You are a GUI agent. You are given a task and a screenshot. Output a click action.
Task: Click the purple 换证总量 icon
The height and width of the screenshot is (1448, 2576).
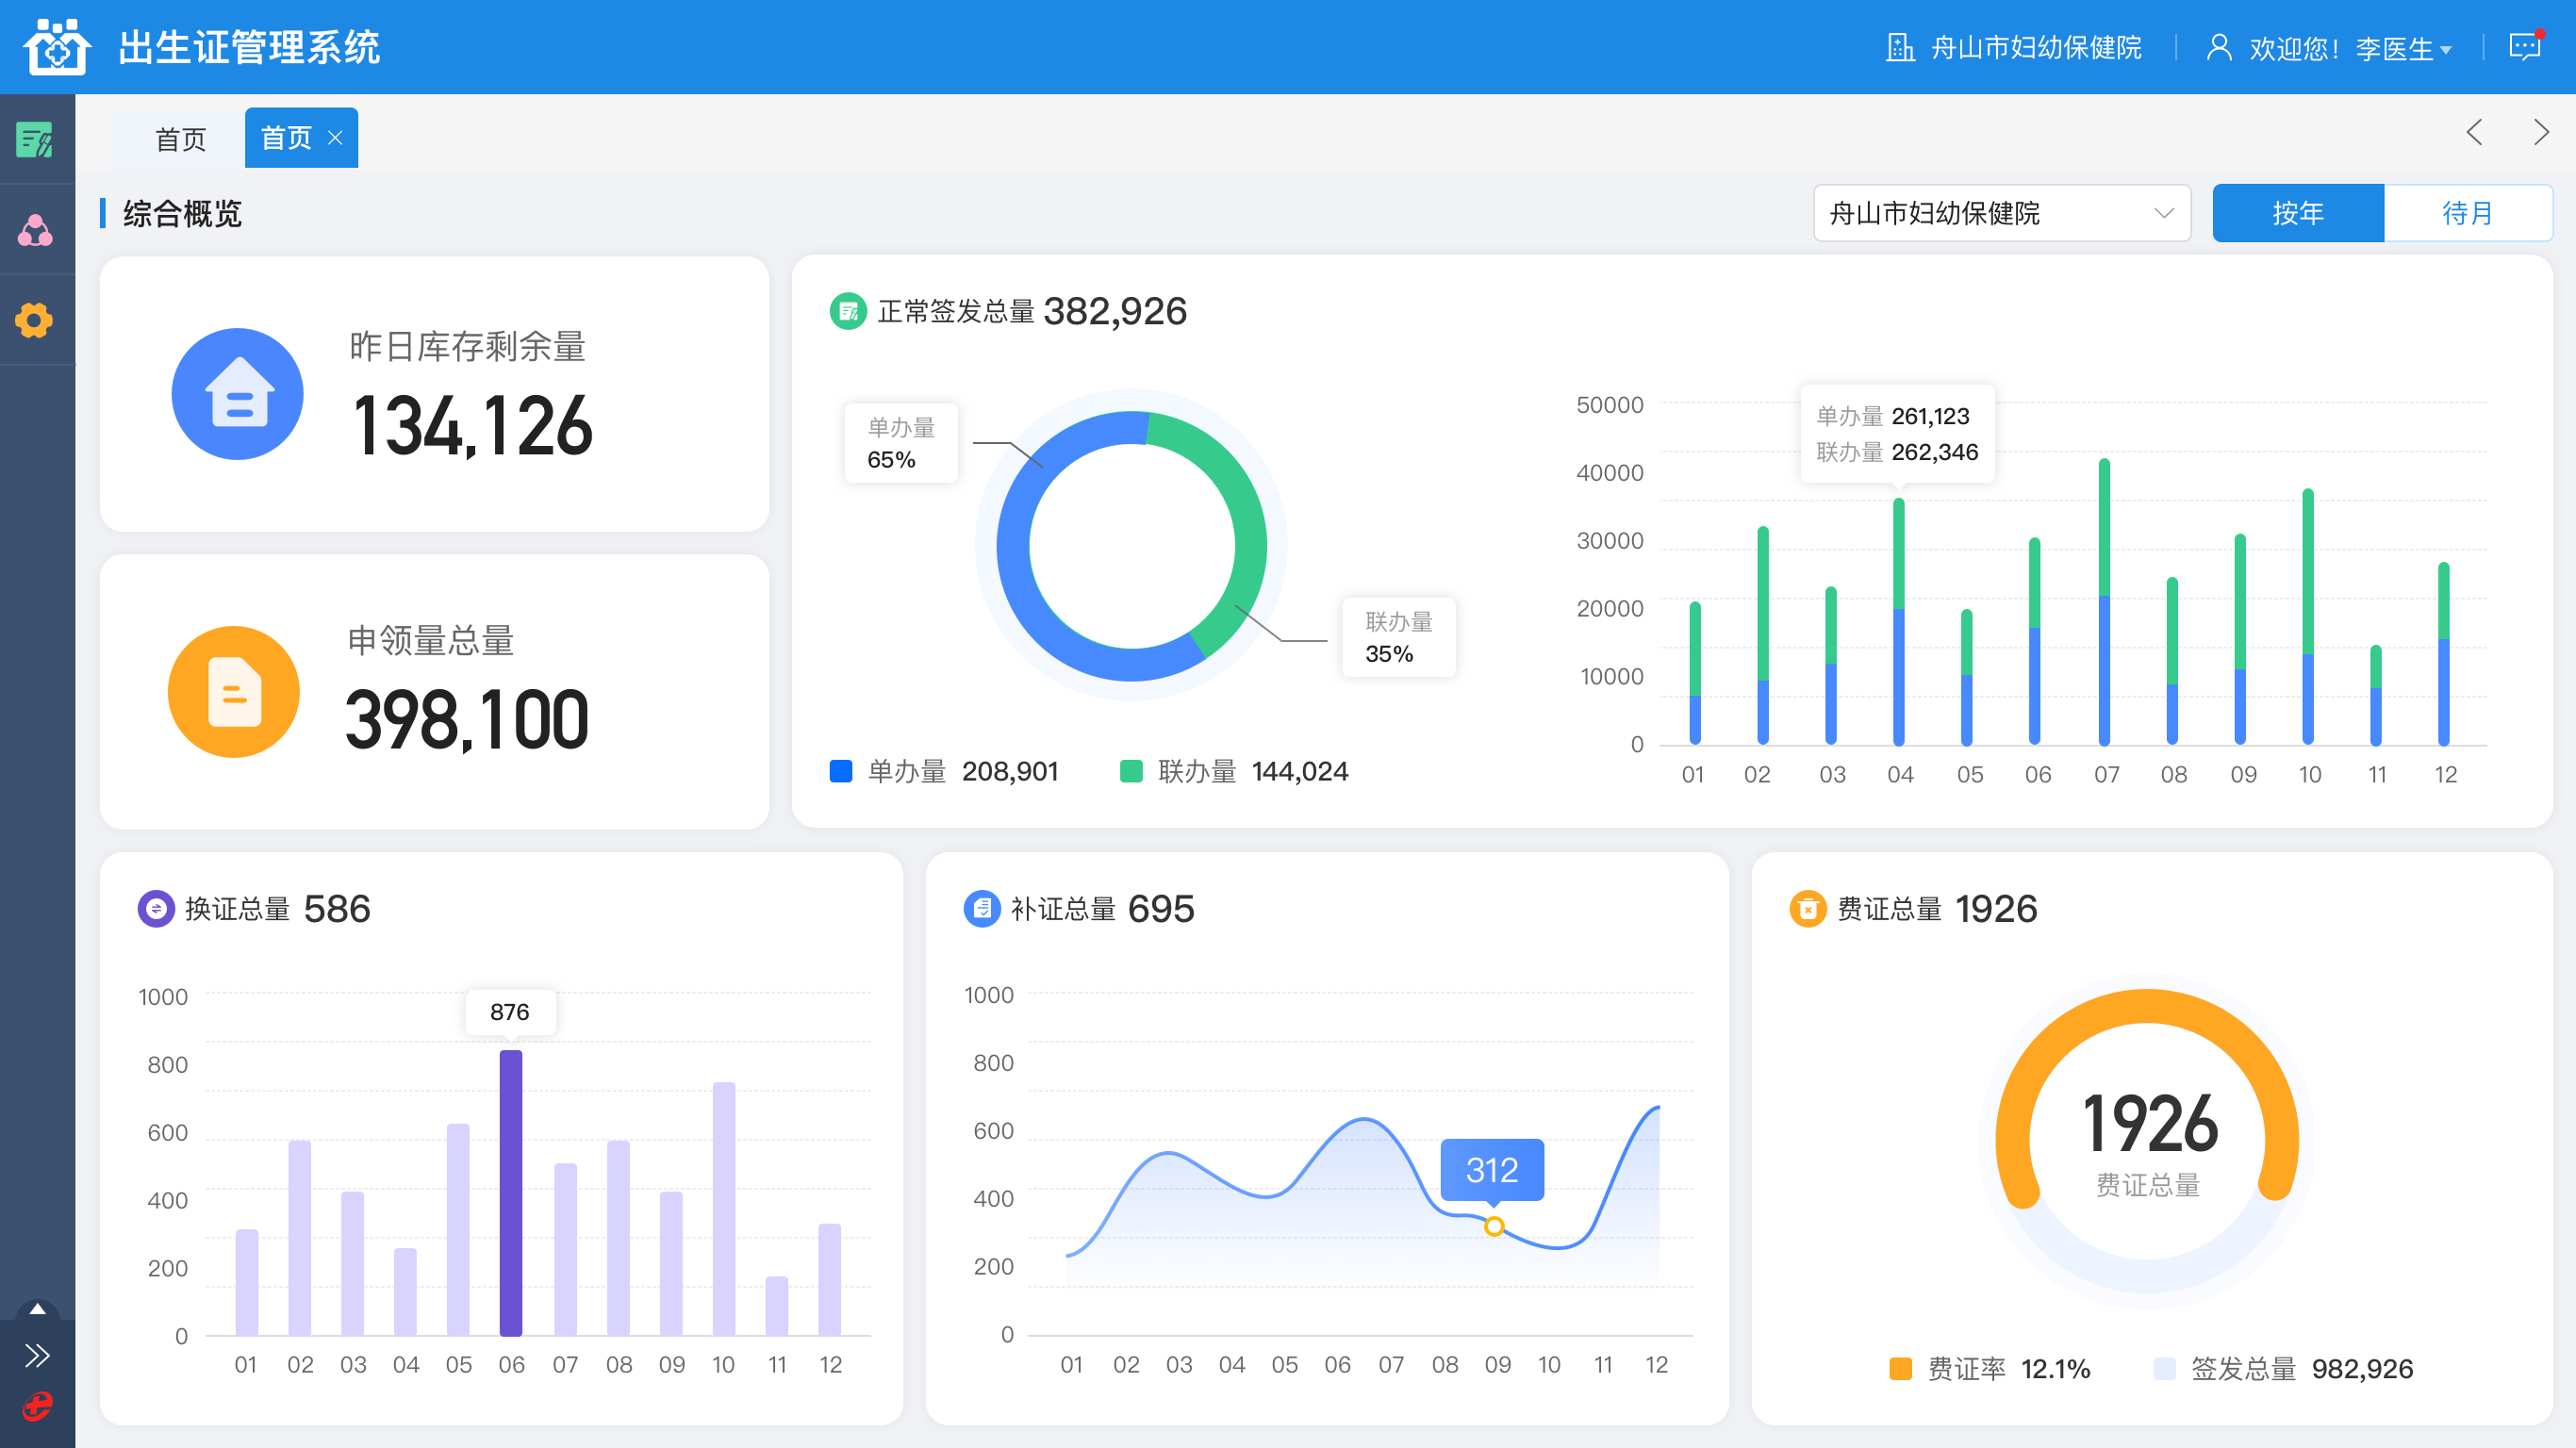point(155,908)
